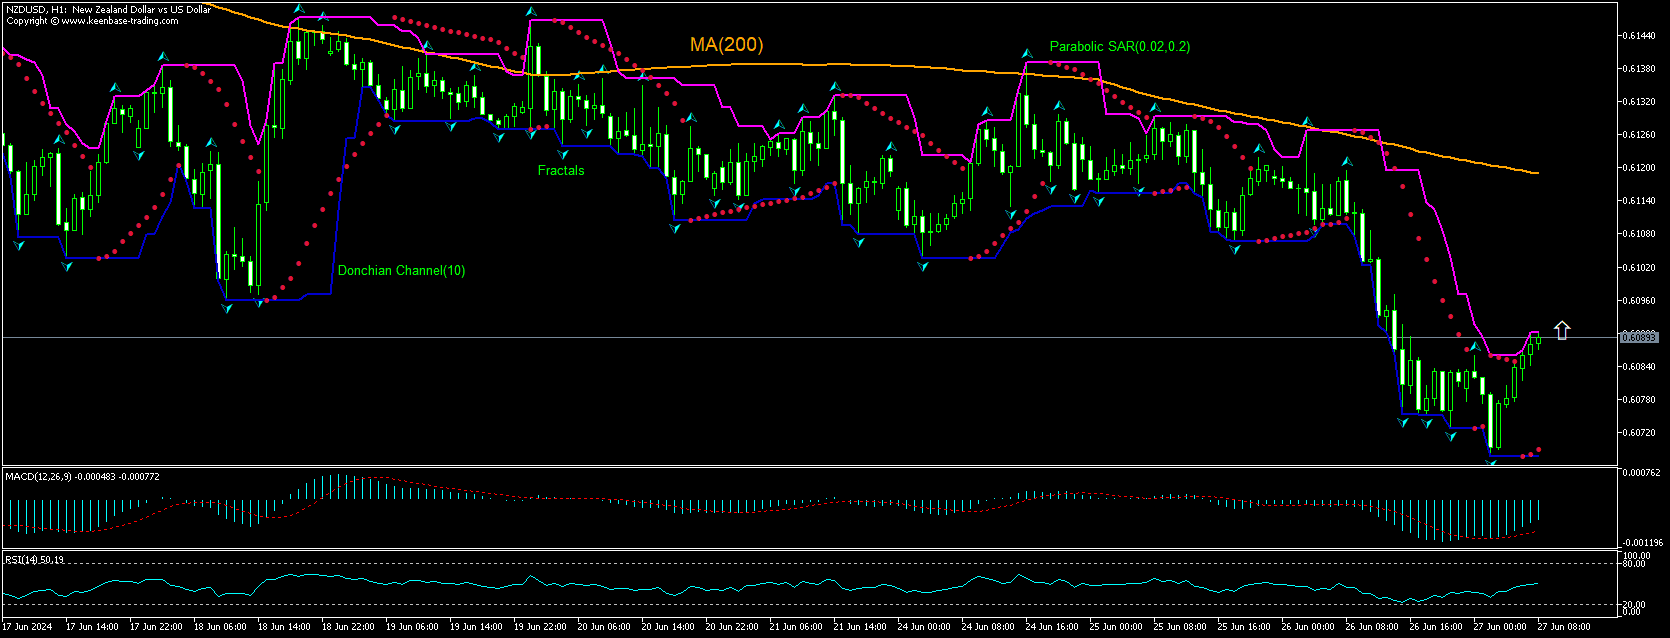This screenshot has width=1670, height=638.
Task: Click the latest Parabolic SAR dot below price
Action: [1538, 450]
